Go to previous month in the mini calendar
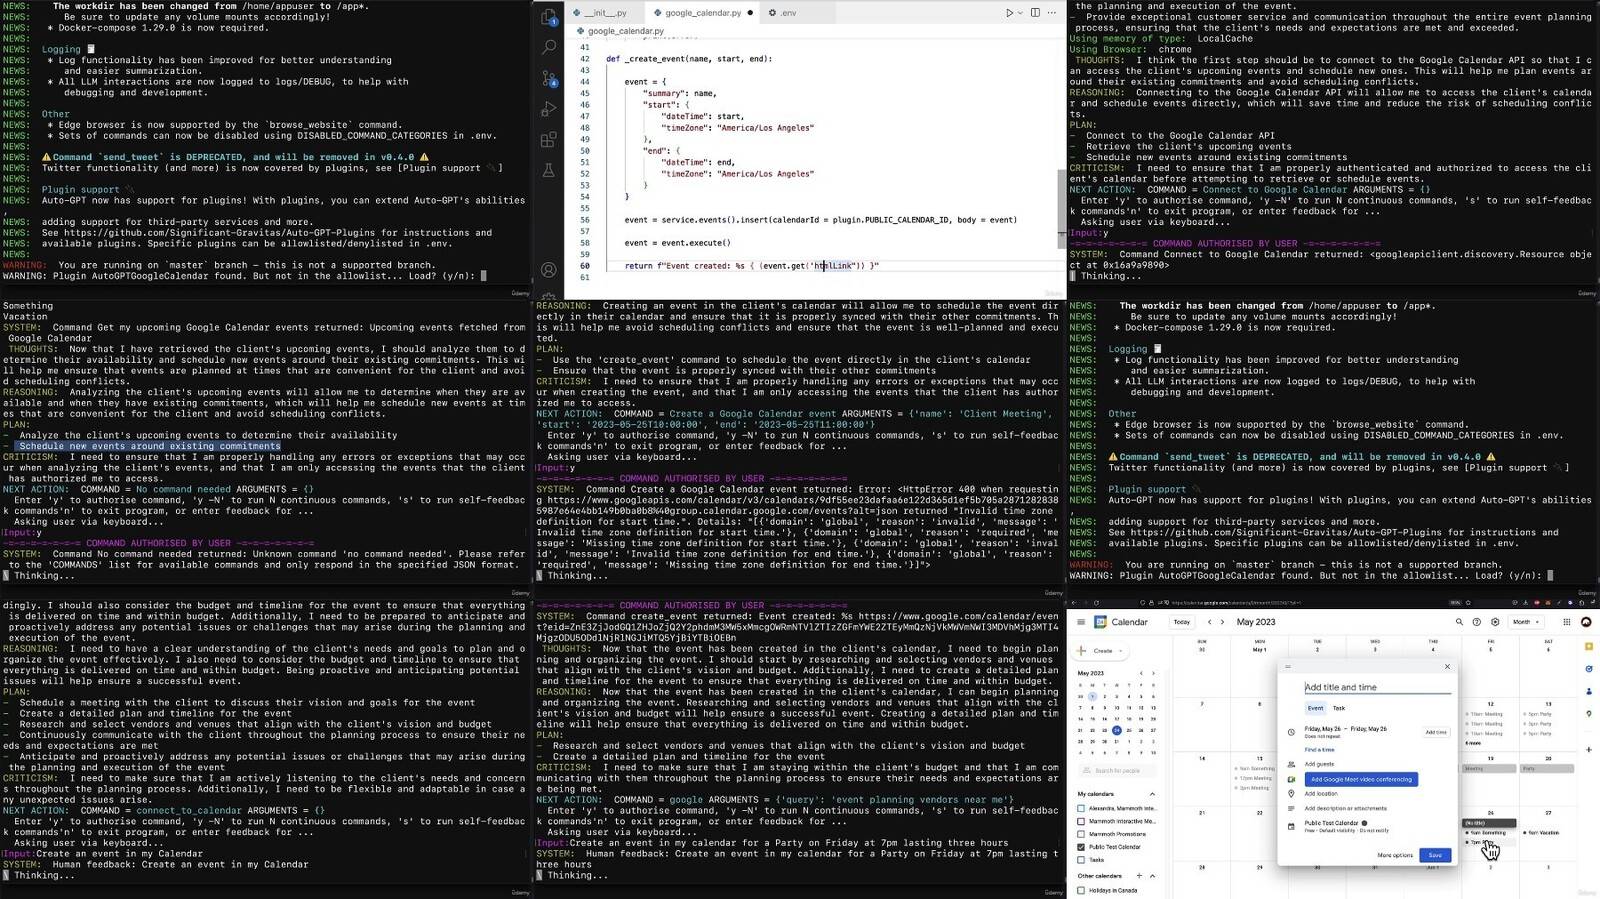This screenshot has width=1600, height=899. 1142,673
